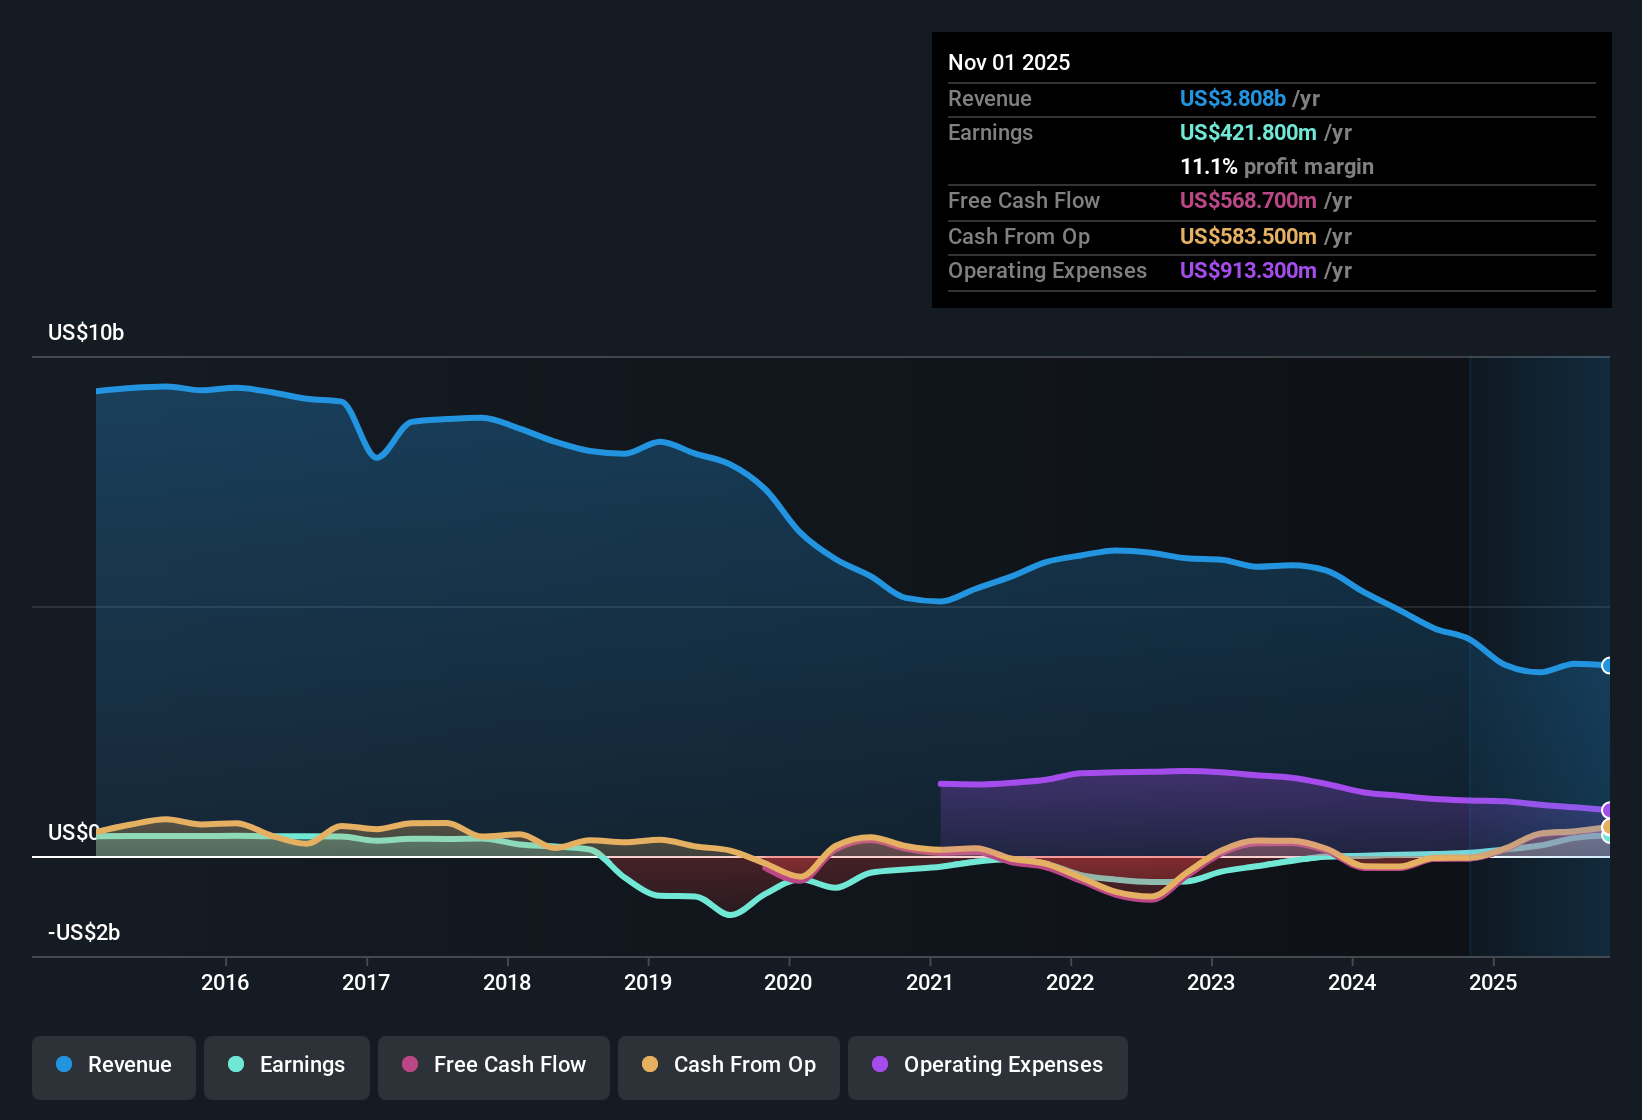Toggle the Earnings series off
The image size is (1642, 1120).
pos(286,1065)
